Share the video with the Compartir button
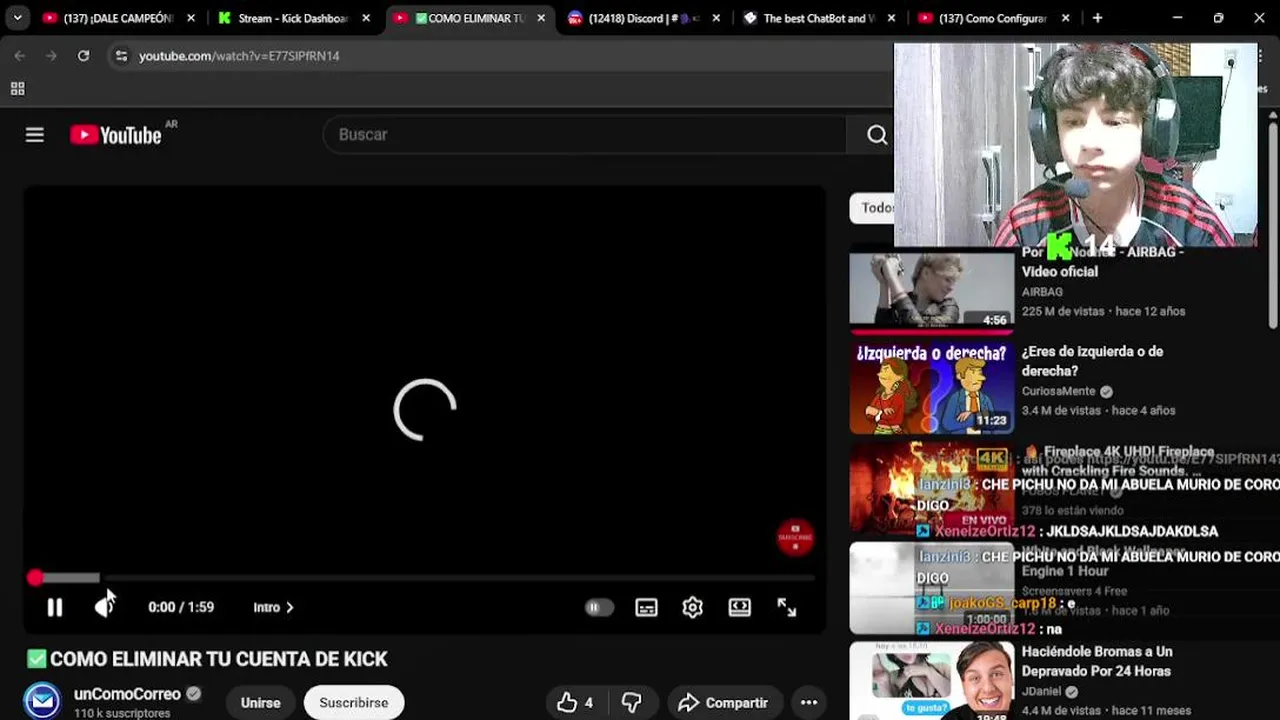 [x=723, y=703]
